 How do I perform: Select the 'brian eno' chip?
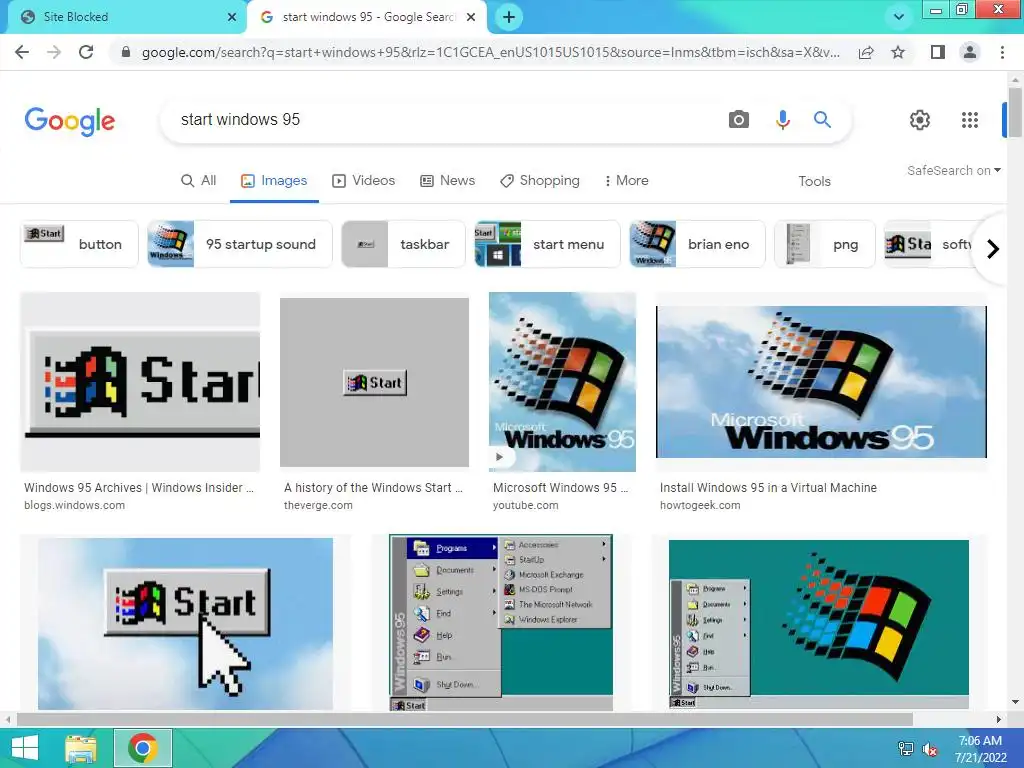click(697, 244)
